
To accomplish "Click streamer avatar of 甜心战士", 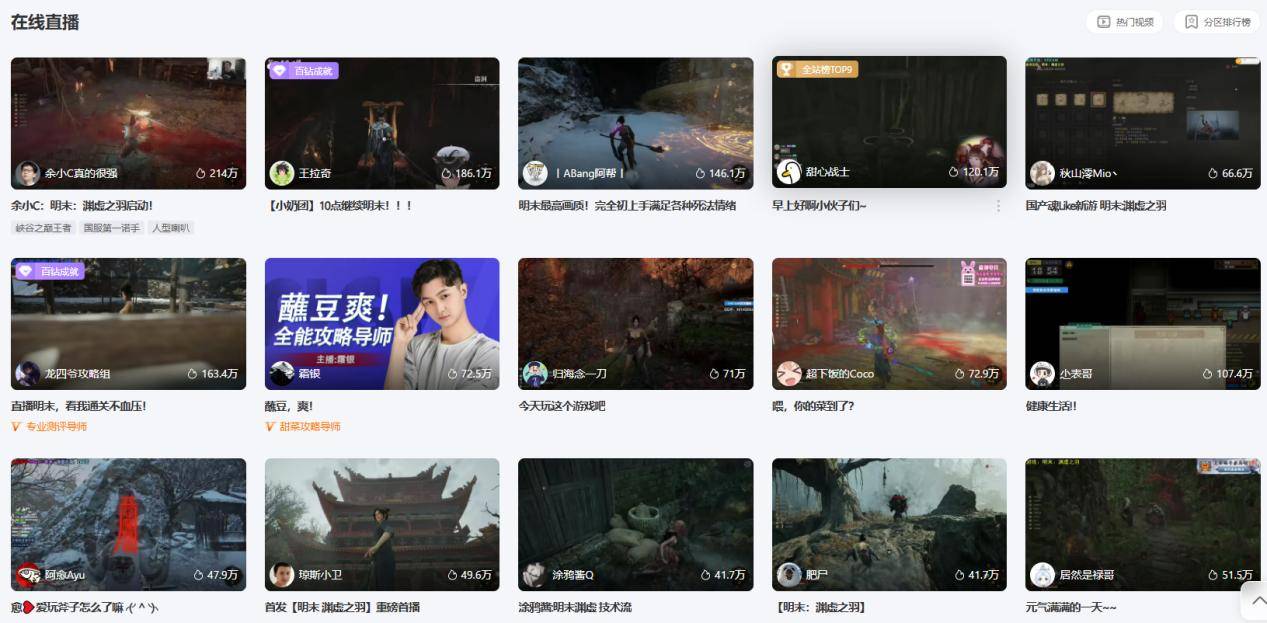I will (x=789, y=172).
